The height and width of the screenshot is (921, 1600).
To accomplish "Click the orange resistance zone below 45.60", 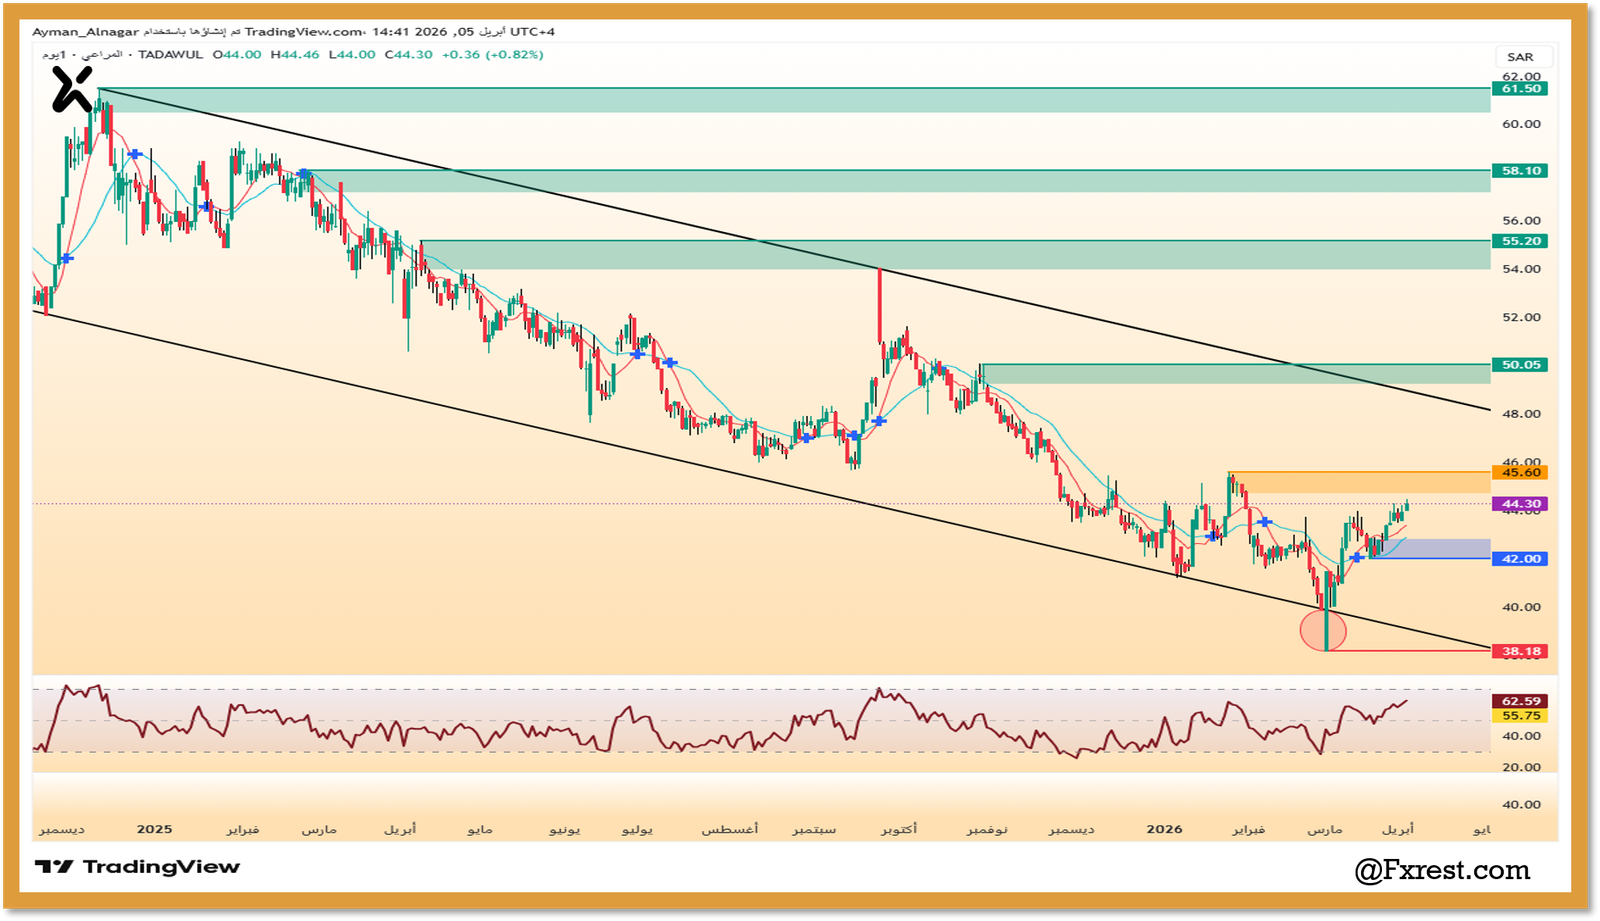I will 1360,483.
